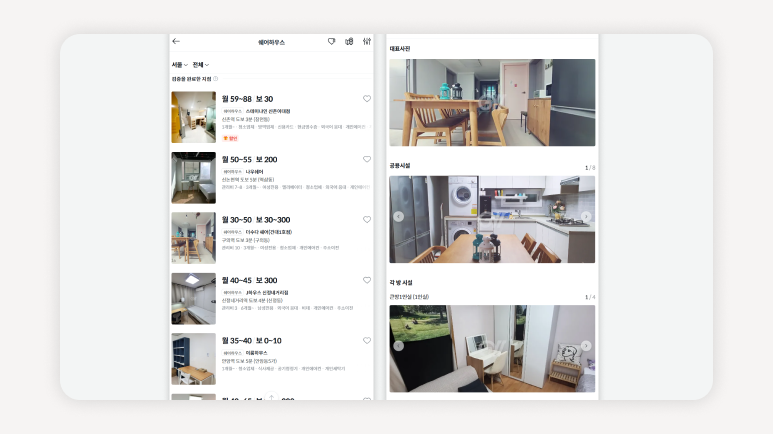Open the filter settings icon in header
The width and height of the screenshot is (773, 434).
click(367, 41)
